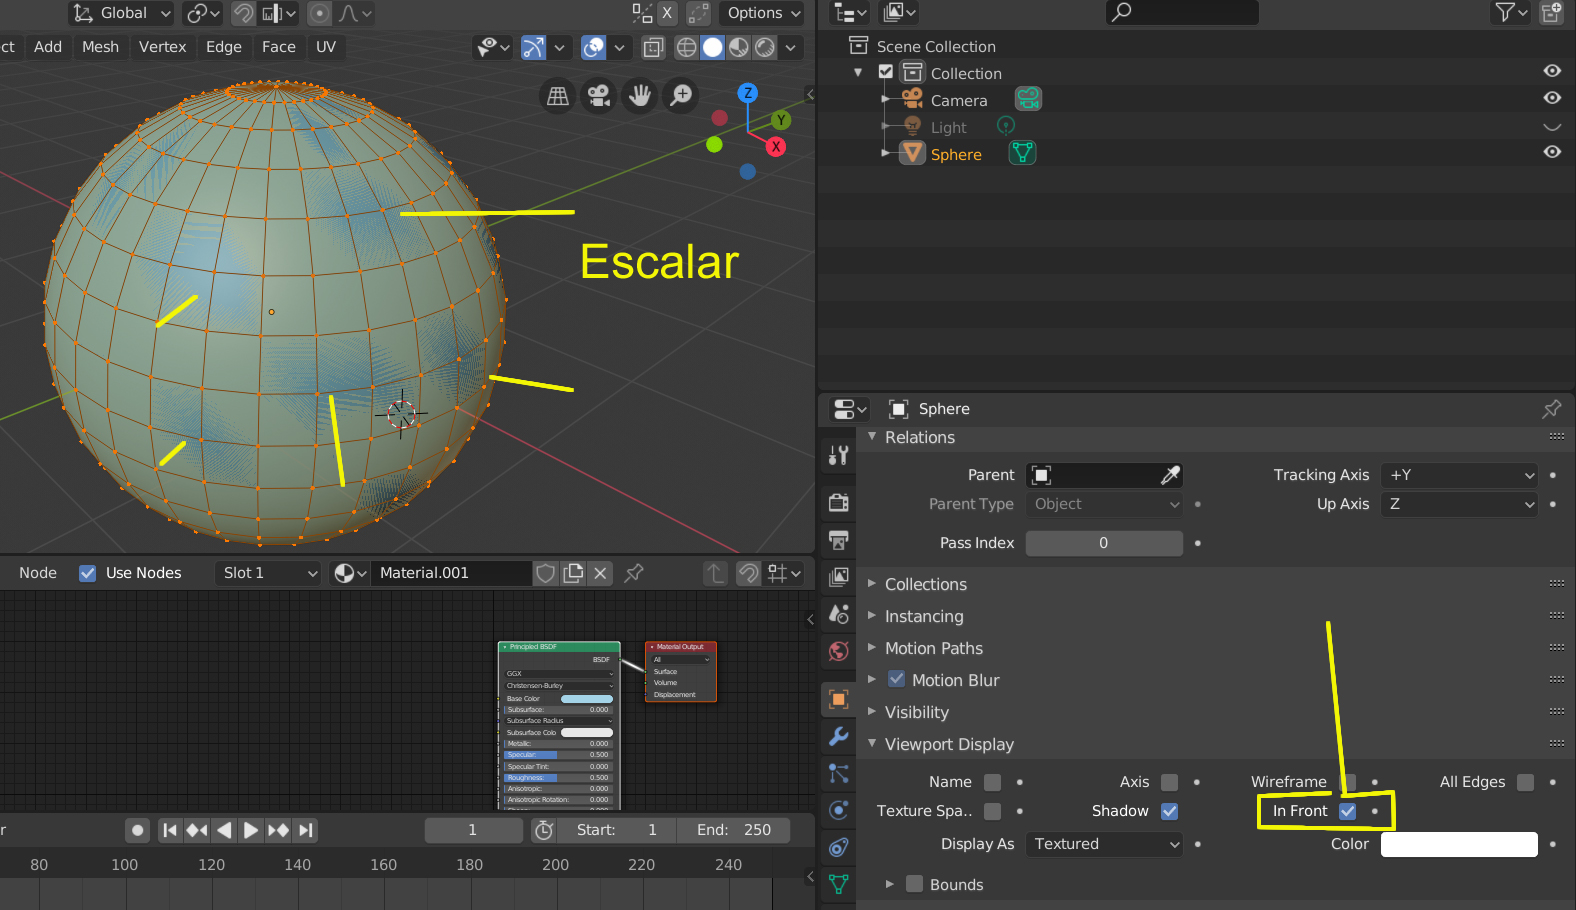Select wireframe viewport shading mode

pyautogui.click(x=687, y=47)
